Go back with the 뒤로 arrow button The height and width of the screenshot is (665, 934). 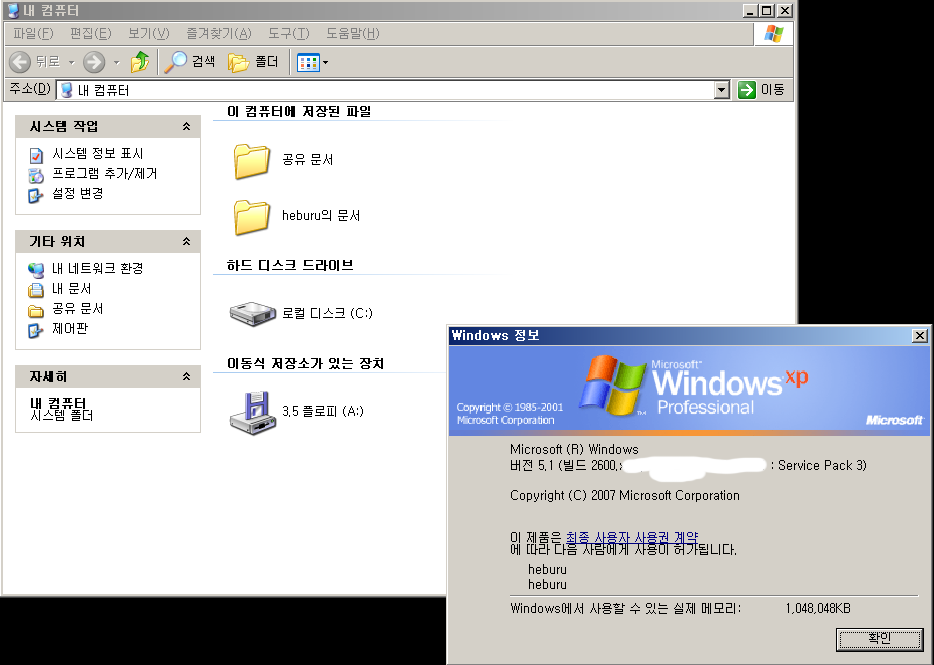[35, 62]
